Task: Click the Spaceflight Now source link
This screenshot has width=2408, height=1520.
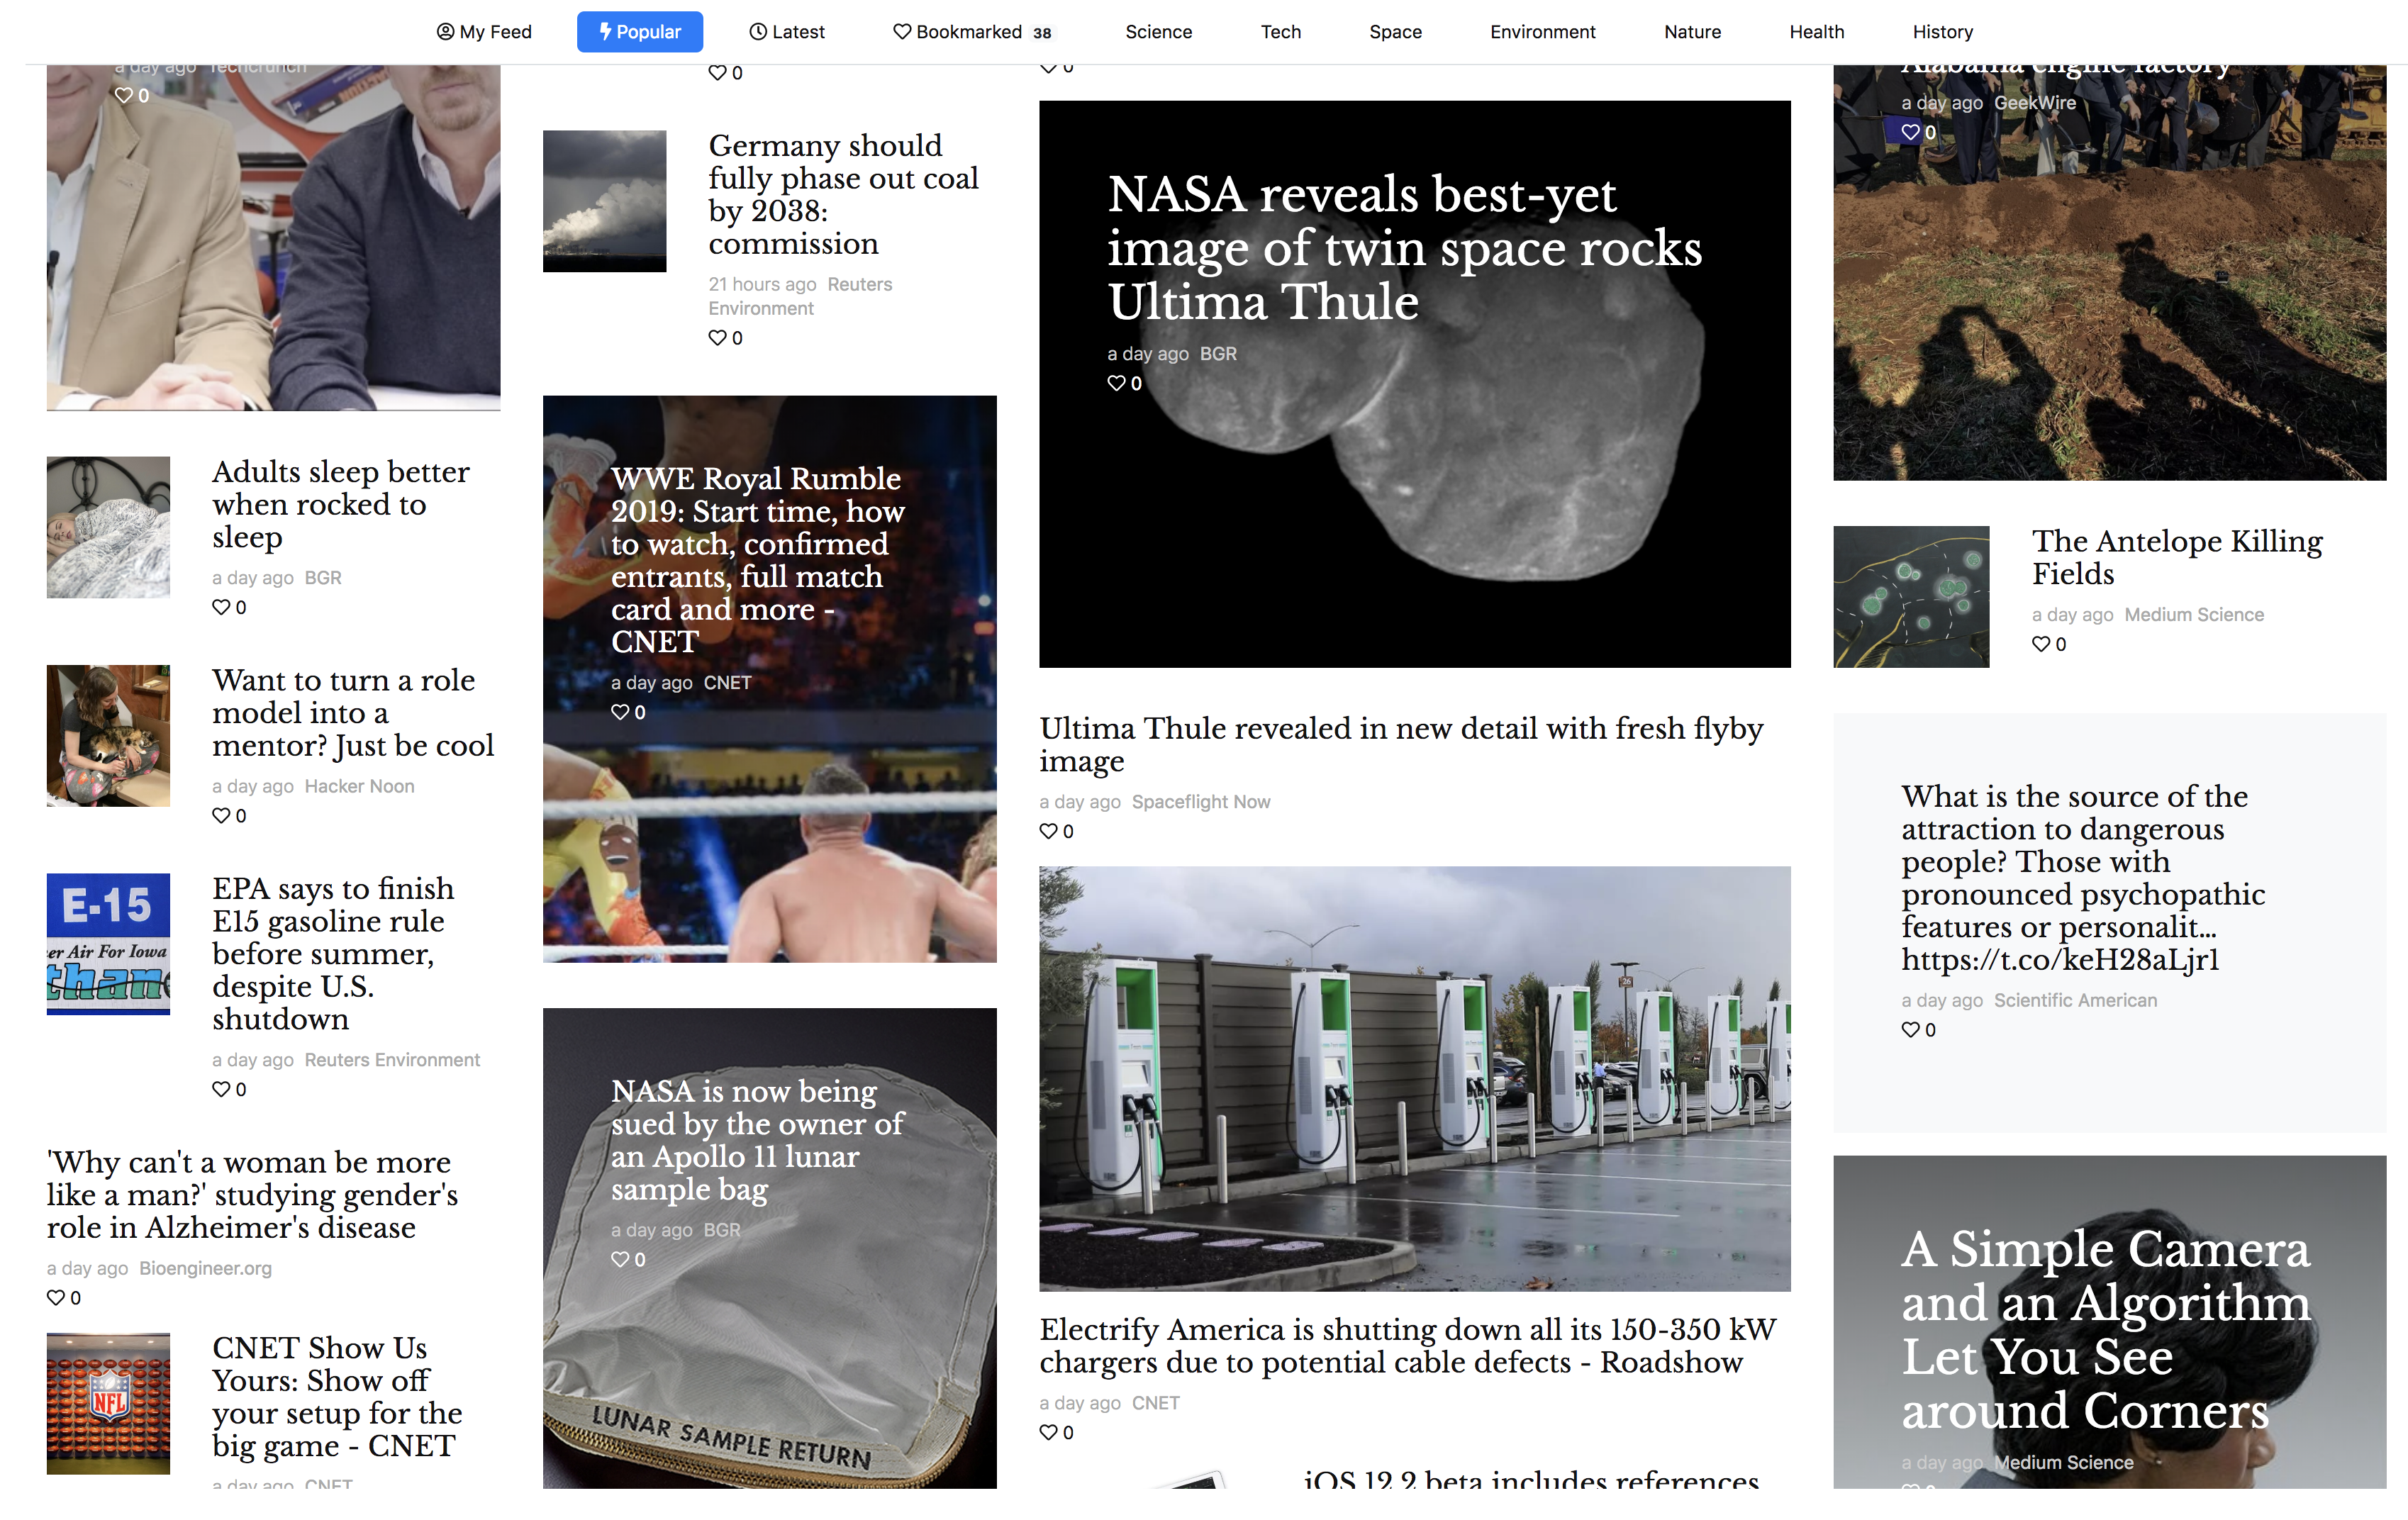Action: coord(1200,801)
